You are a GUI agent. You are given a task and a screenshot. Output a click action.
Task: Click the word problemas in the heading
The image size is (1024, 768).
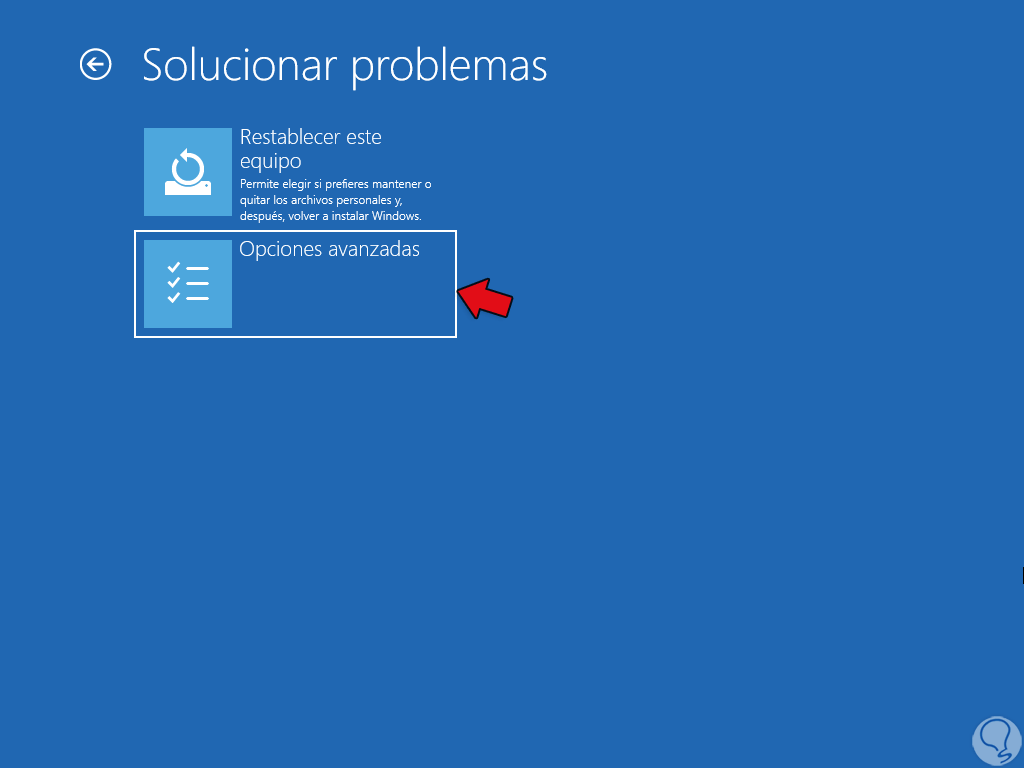click(449, 67)
